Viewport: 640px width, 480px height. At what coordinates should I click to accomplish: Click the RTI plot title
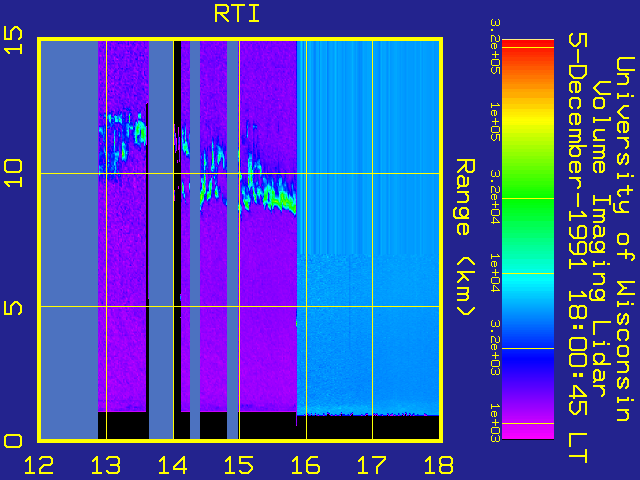237,14
